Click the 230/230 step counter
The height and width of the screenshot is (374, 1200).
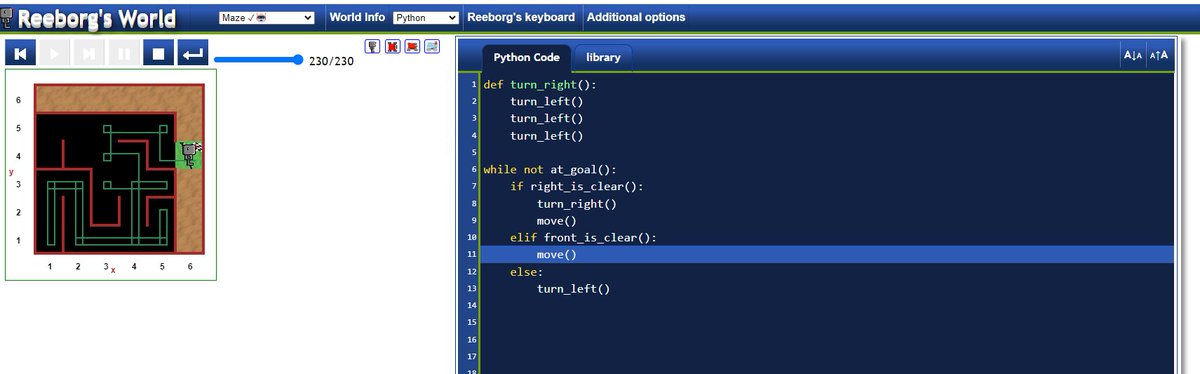(x=332, y=61)
